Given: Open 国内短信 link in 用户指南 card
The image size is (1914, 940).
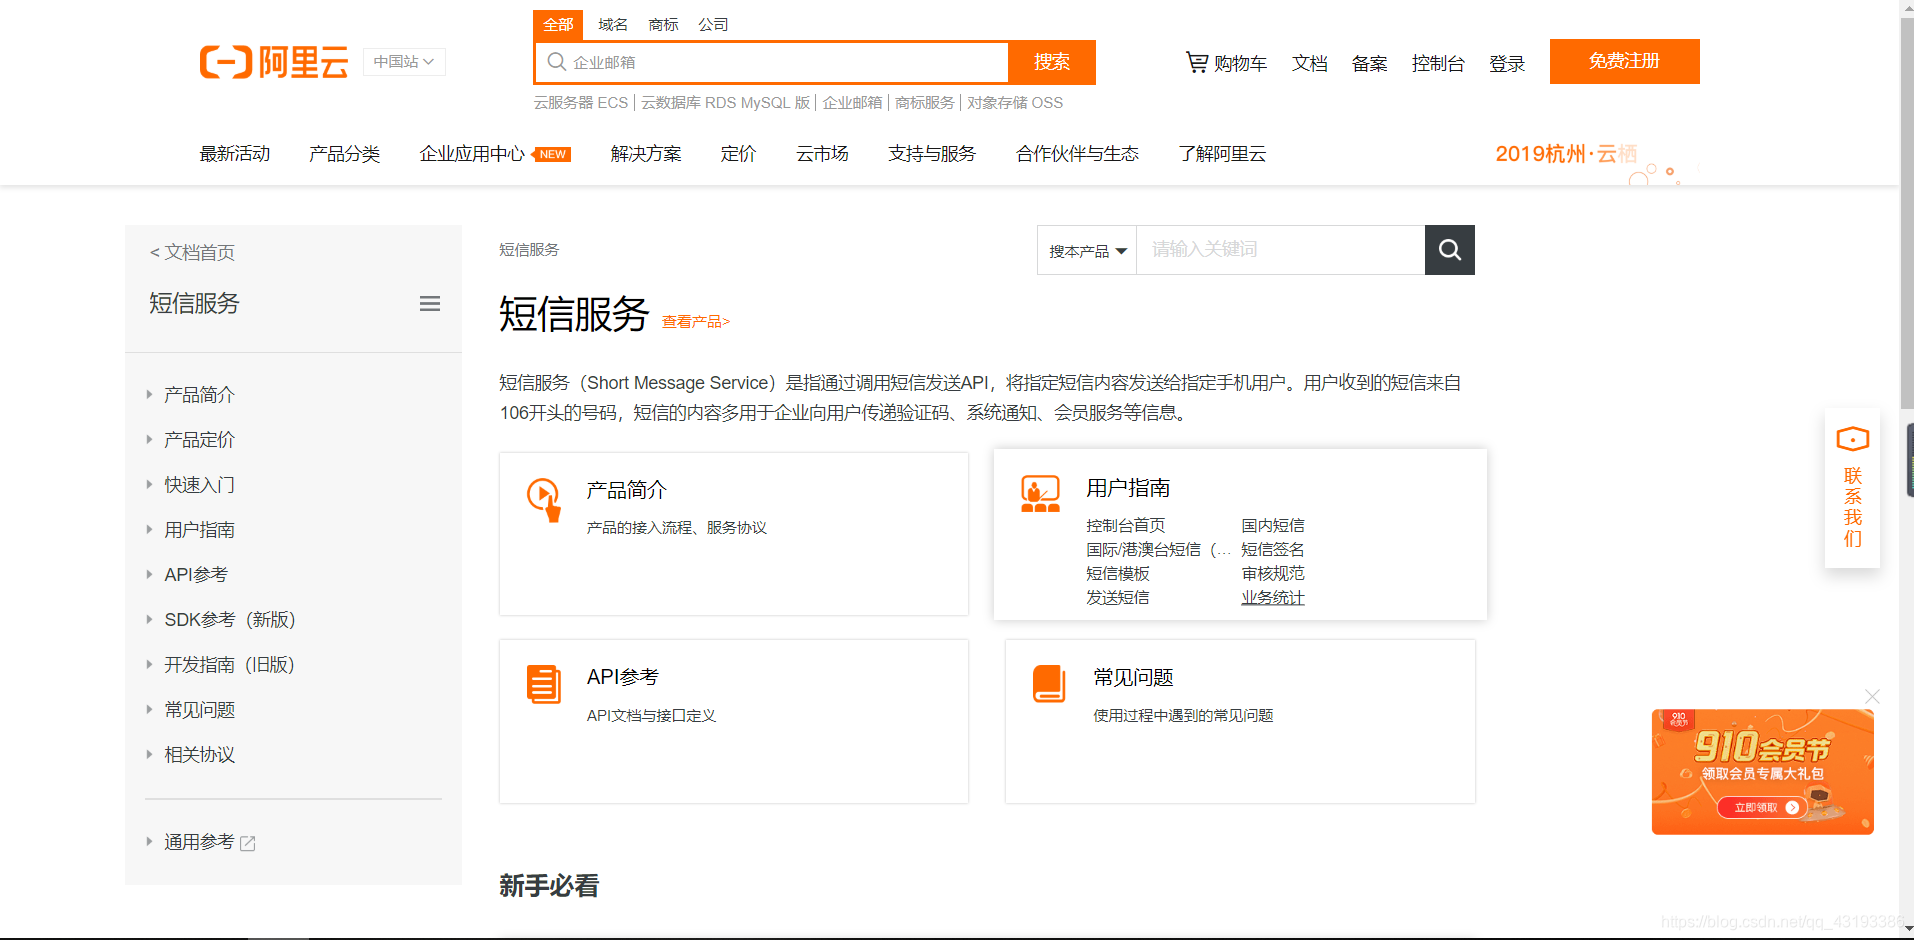Looking at the screenshot, I should (1273, 526).
